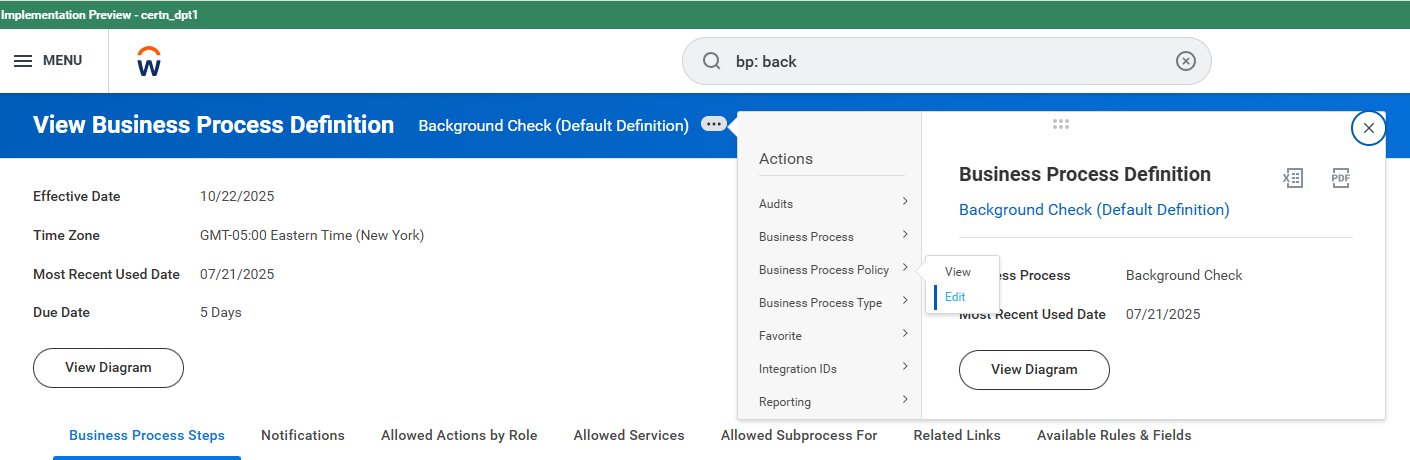Switch to the Notifications tab

303,436
